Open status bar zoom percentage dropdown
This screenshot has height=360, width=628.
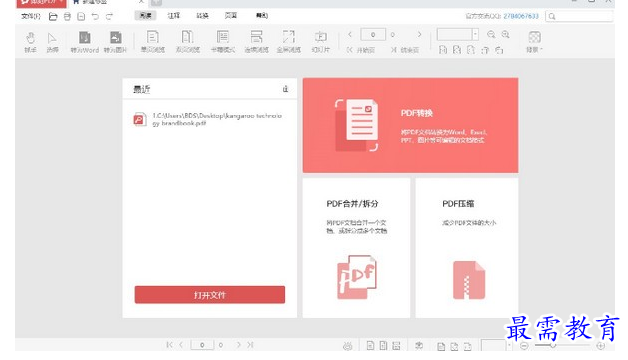[509, 346]
